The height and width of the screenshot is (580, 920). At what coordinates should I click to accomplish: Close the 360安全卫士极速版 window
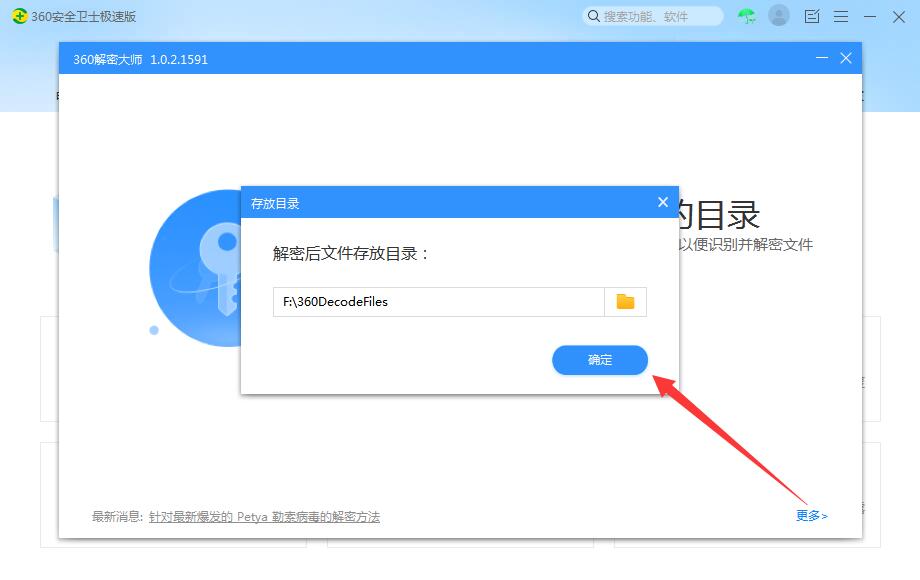[x=899, y=16]
